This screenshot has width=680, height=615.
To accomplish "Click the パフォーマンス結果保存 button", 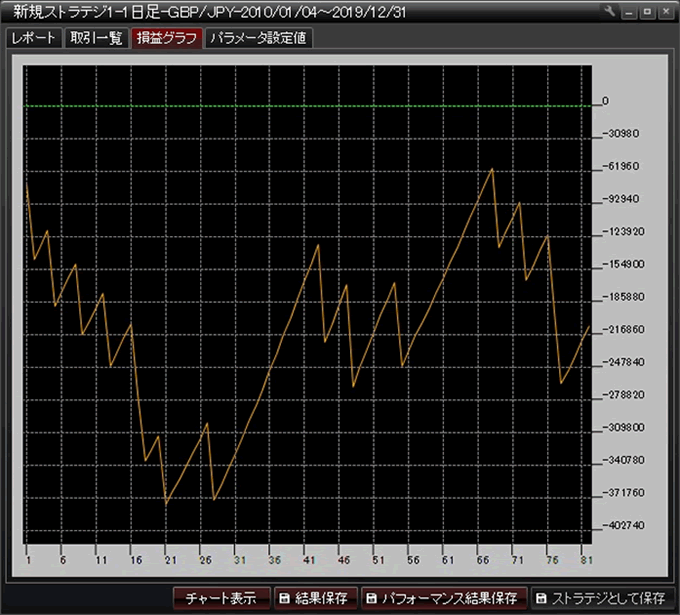I will coord(444,599).
